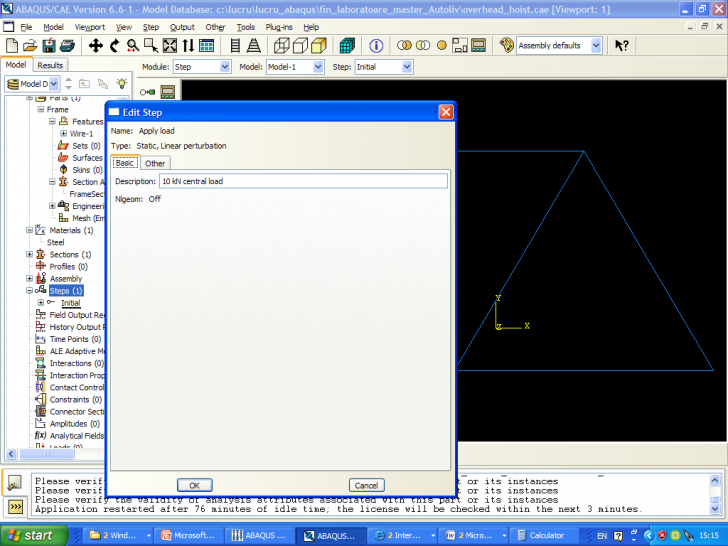The width and height of the screenshot is (728, 546).
Task: Click the context help arrow icon
Action: pos(622,46)
